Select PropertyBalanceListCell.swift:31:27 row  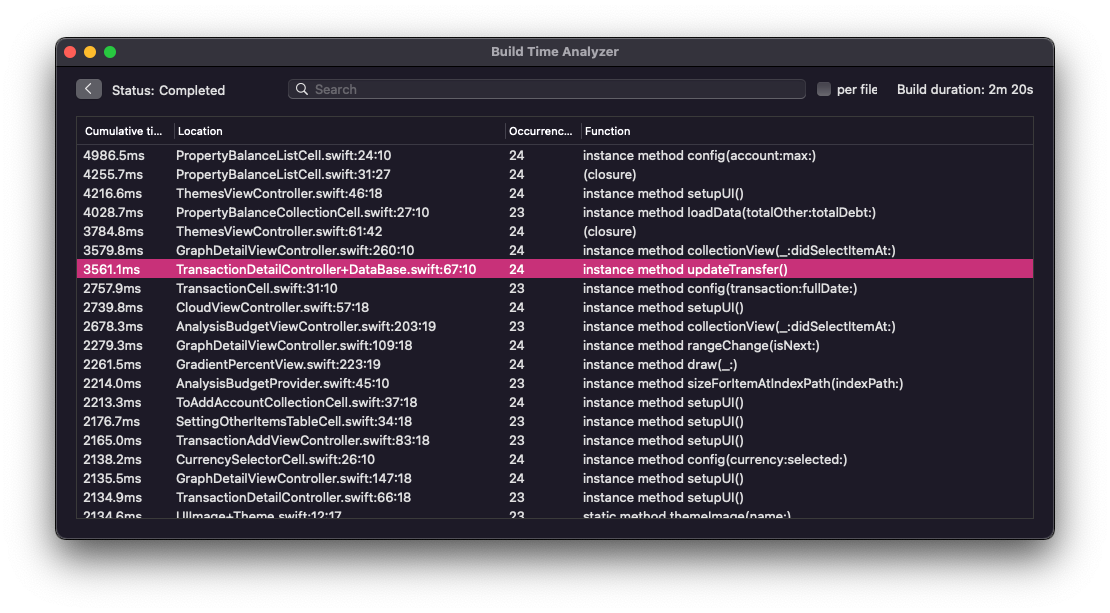click(x=555, y=174)
